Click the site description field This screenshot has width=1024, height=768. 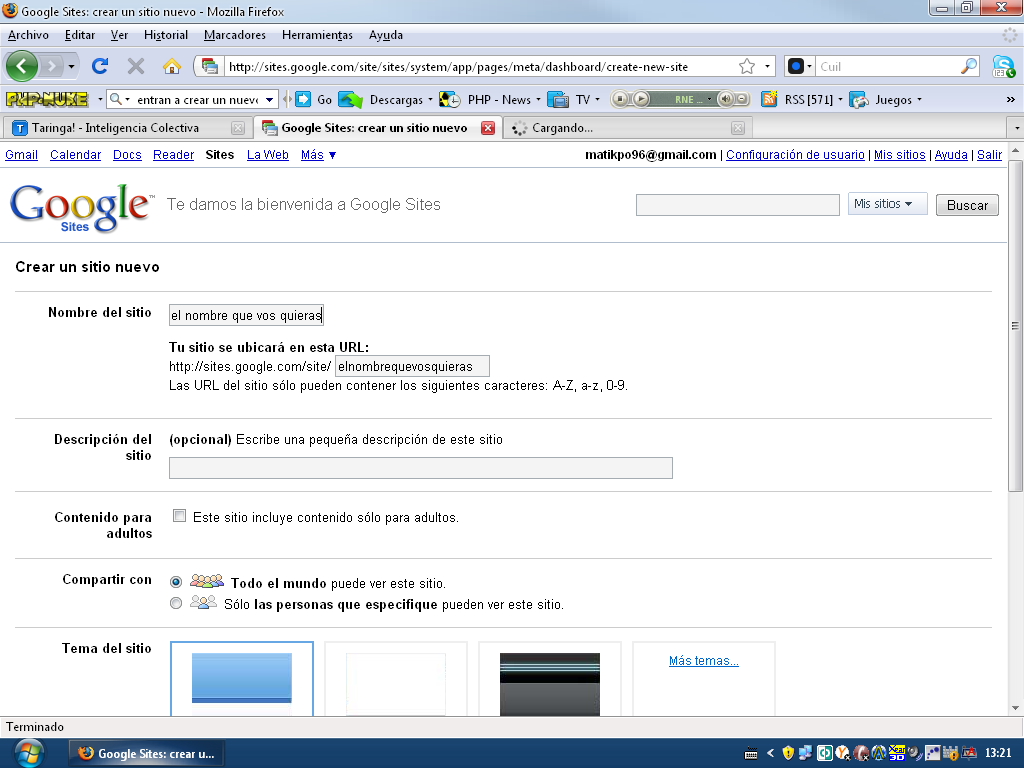(421, 468)
